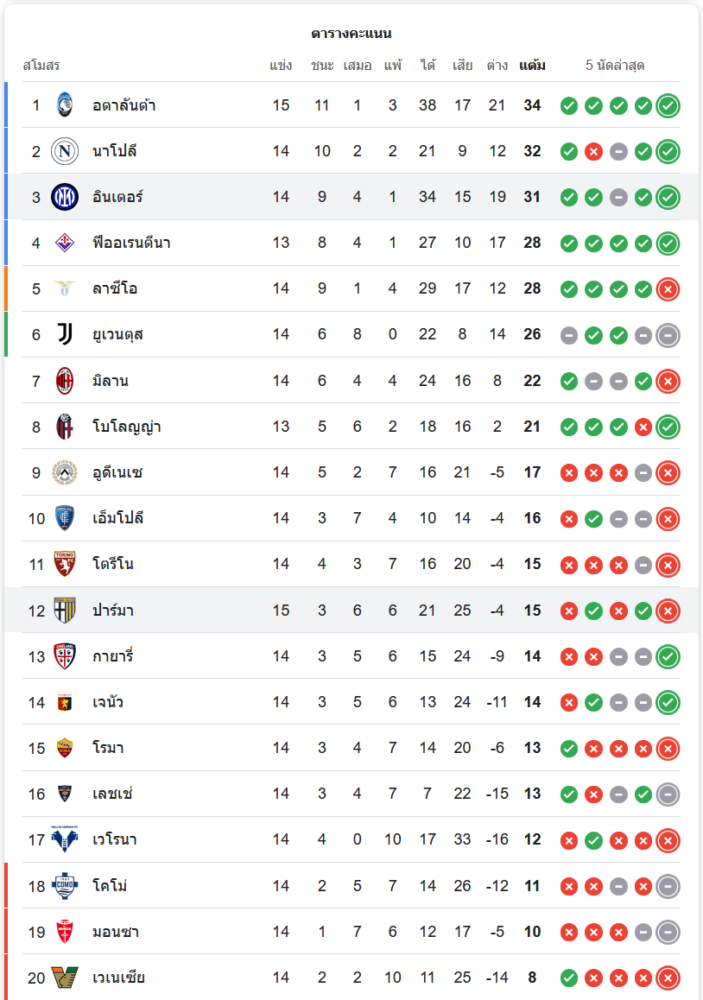Open the เจนัว team link

pos(108,702)
